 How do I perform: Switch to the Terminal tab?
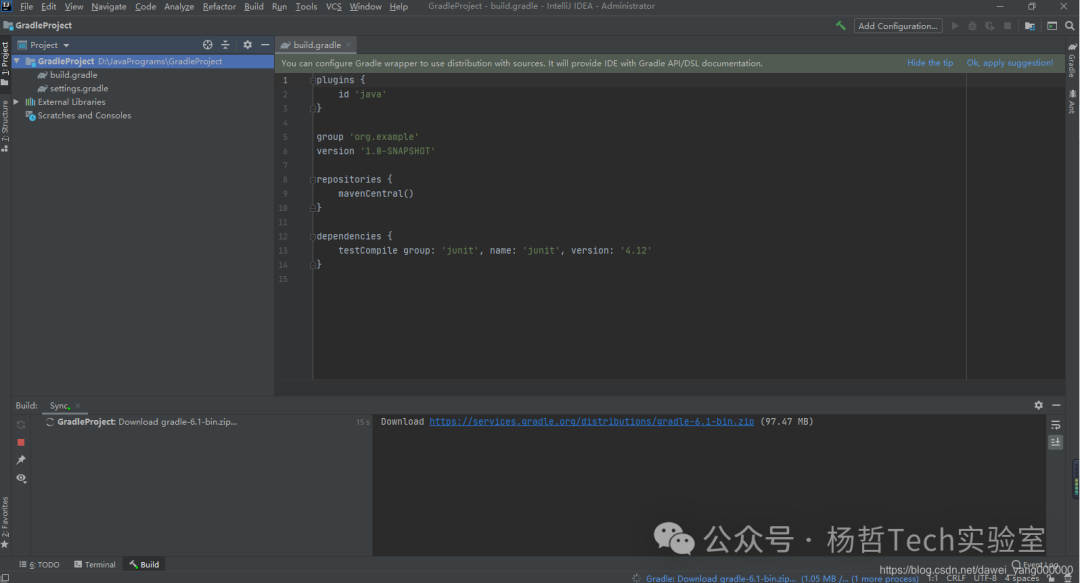(94, 565)
